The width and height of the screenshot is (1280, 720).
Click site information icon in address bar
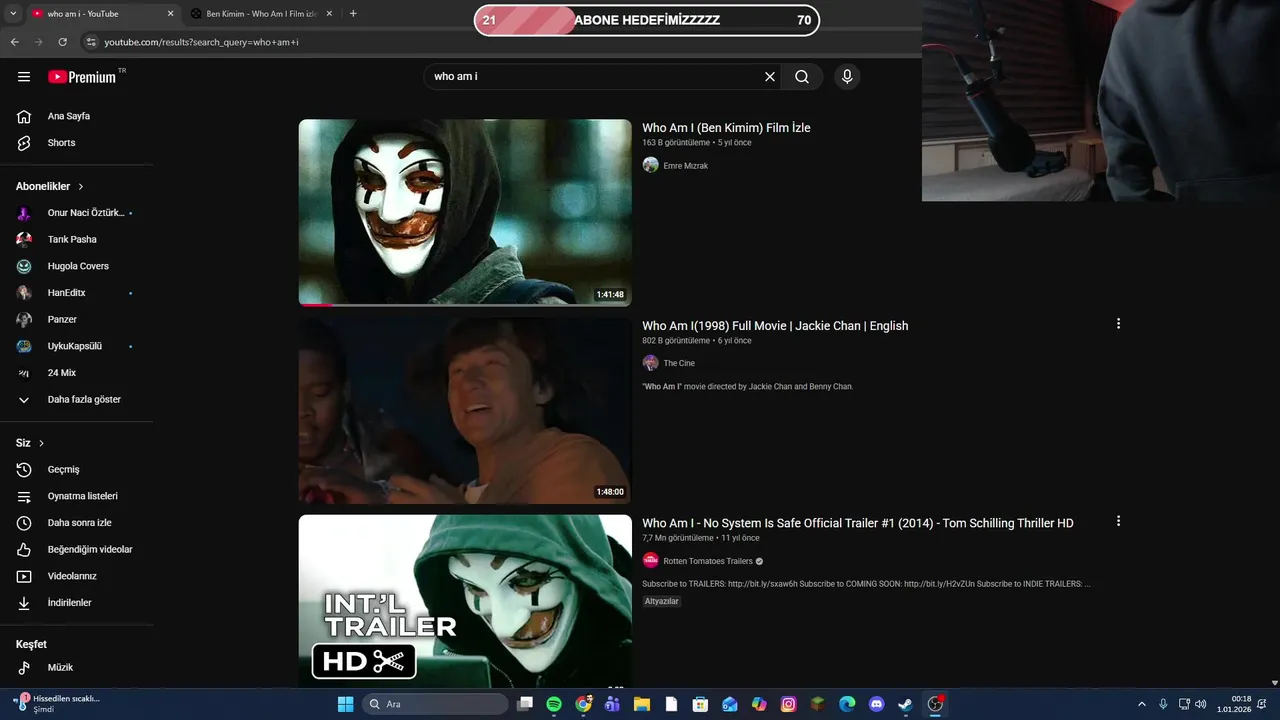click(x=90, y=42)
